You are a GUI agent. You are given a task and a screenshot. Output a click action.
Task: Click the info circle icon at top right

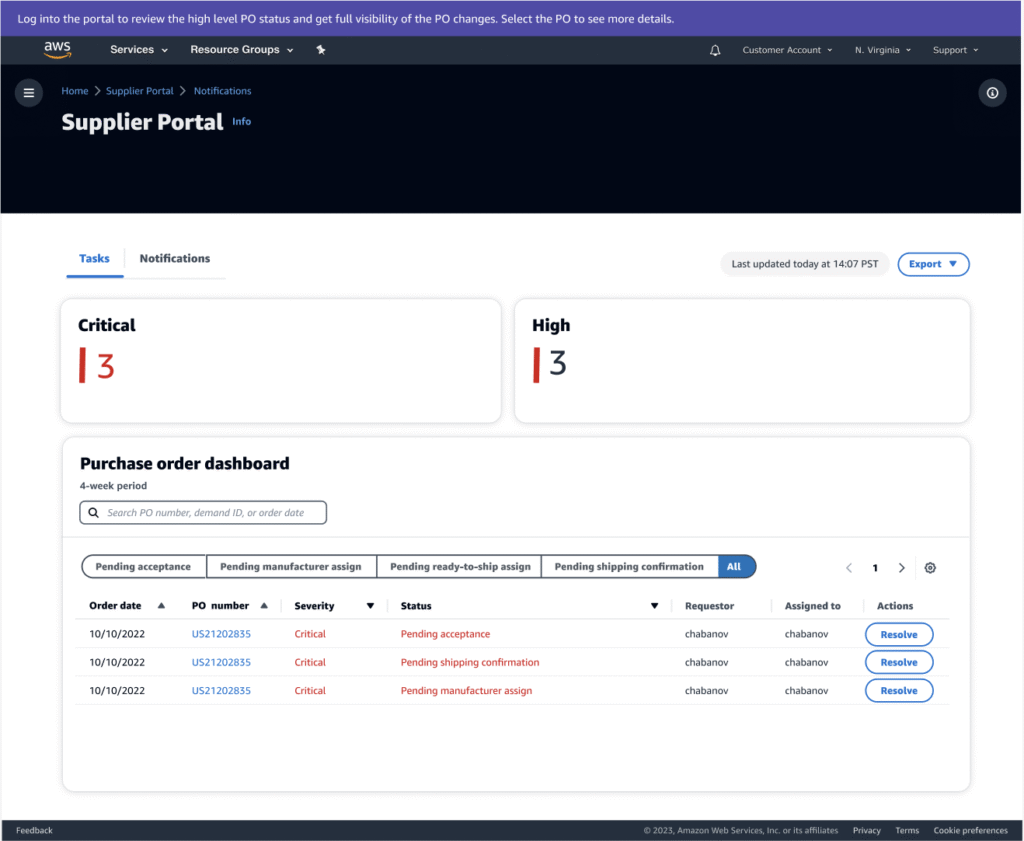[x=992, y=93]
